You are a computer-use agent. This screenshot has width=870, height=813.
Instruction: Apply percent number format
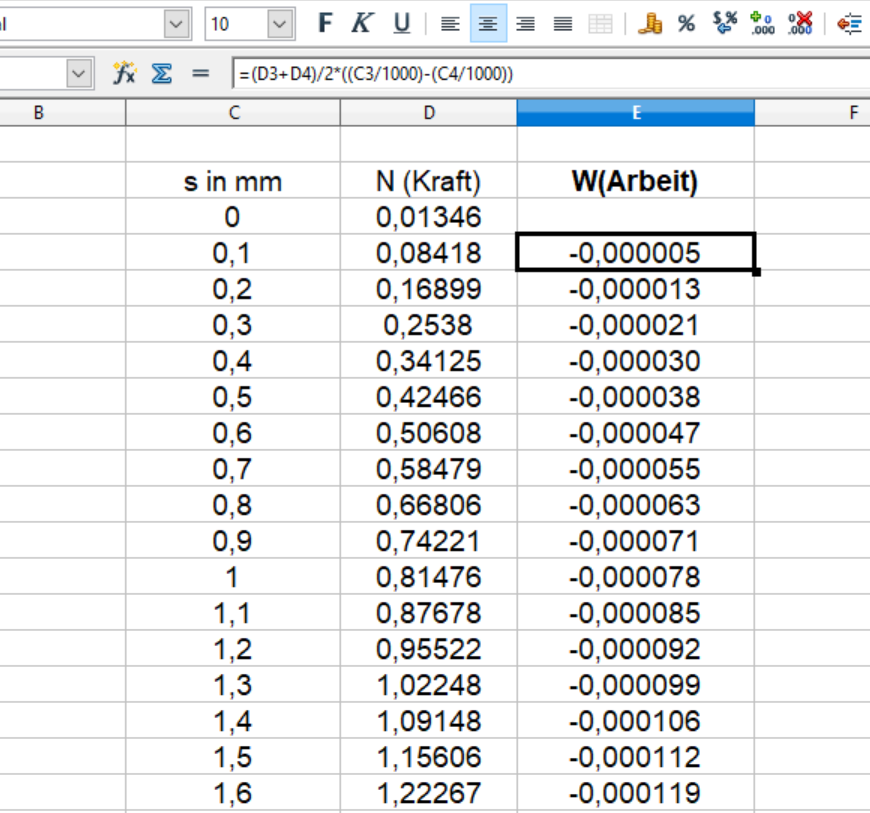(x=686, y=24)
